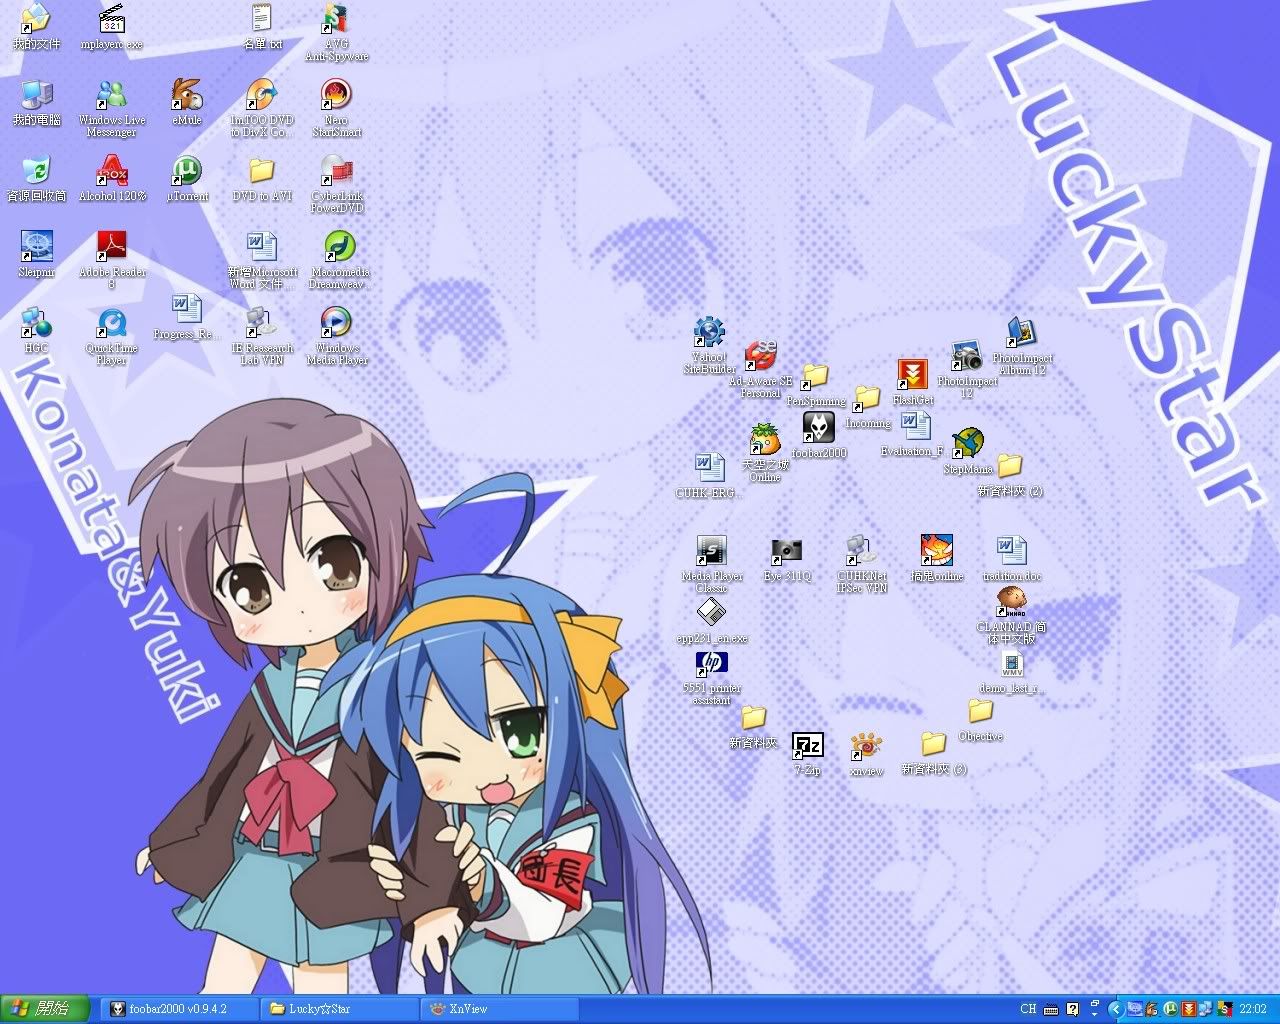Click the FlashGet system tray icon
This screenshot has height=1024, width=1280.
coord(1188,1009)
